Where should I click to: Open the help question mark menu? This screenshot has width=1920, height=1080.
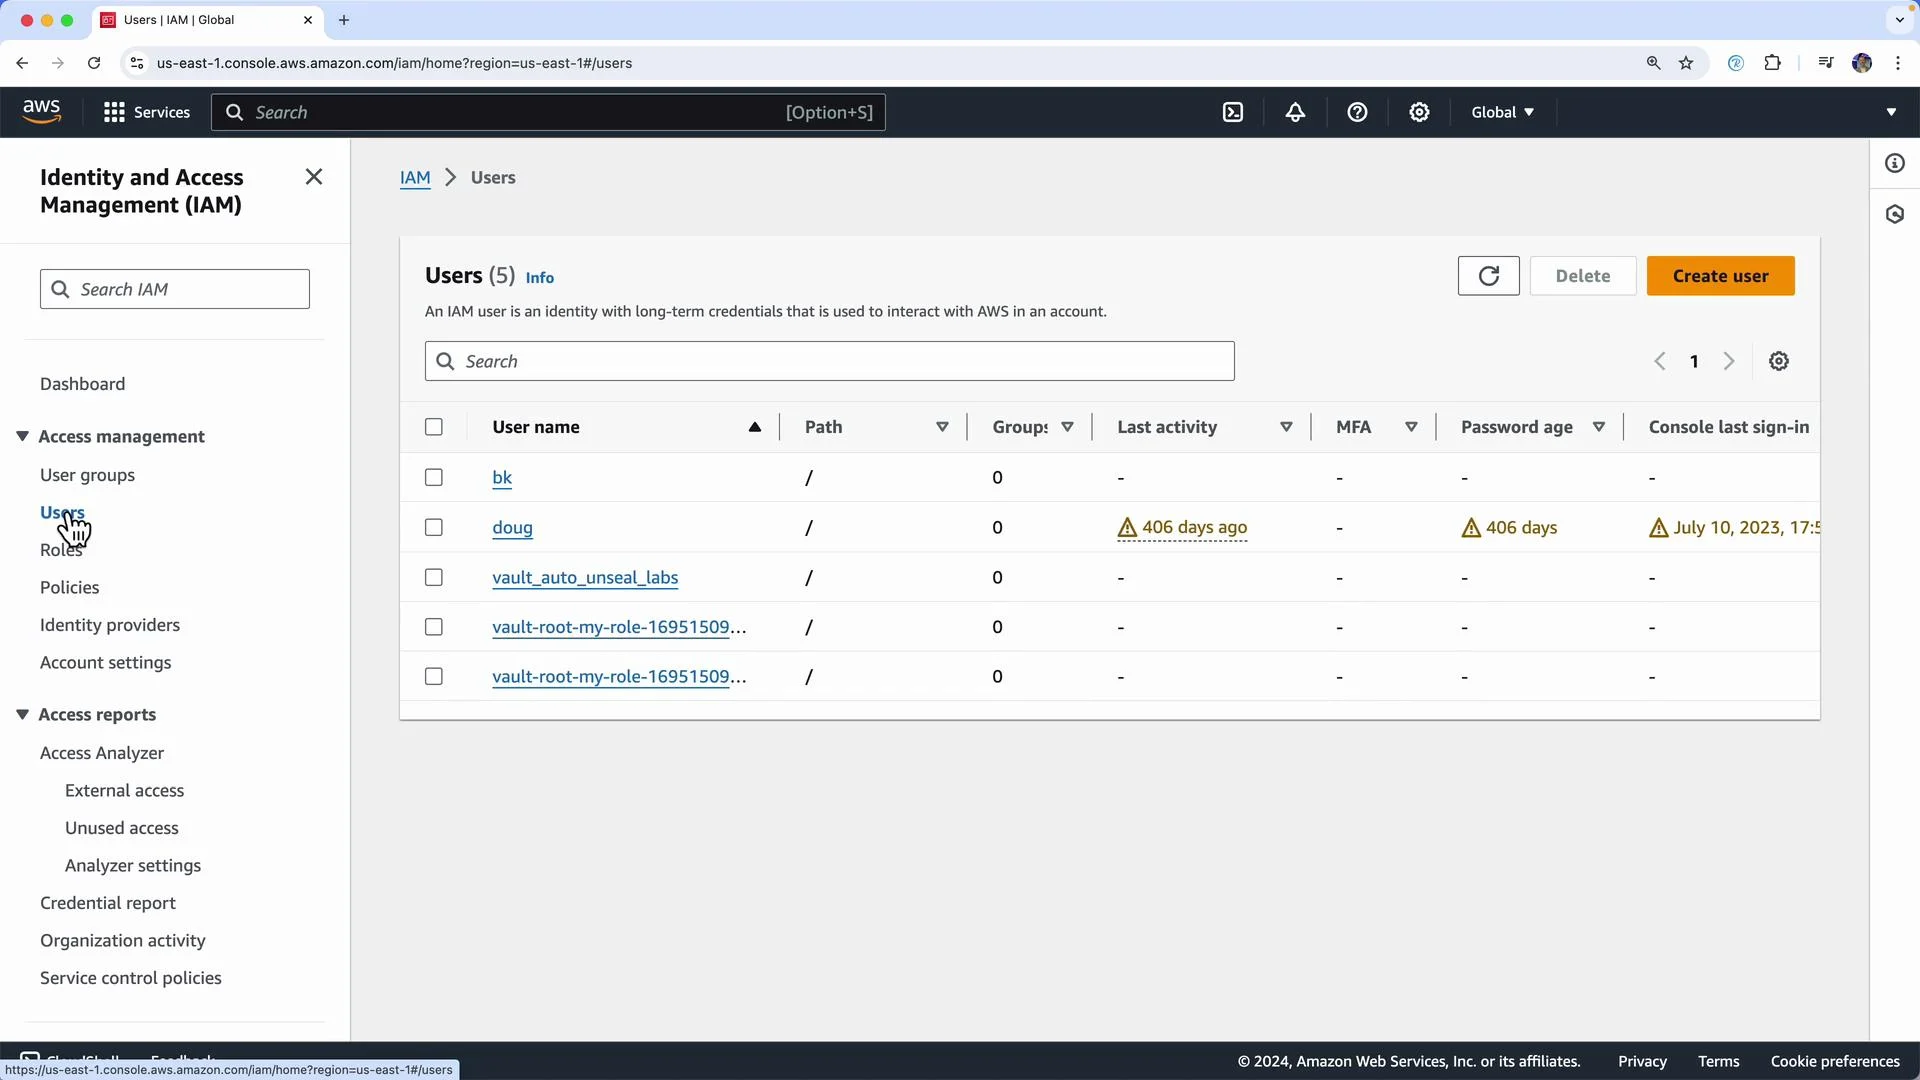click(1357, 112)
